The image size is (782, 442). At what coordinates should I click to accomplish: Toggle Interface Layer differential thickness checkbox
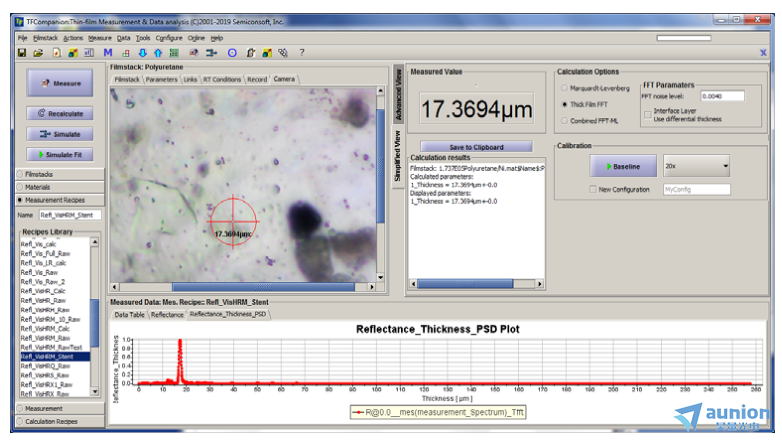pyautogui.click(x=648, y=115)
